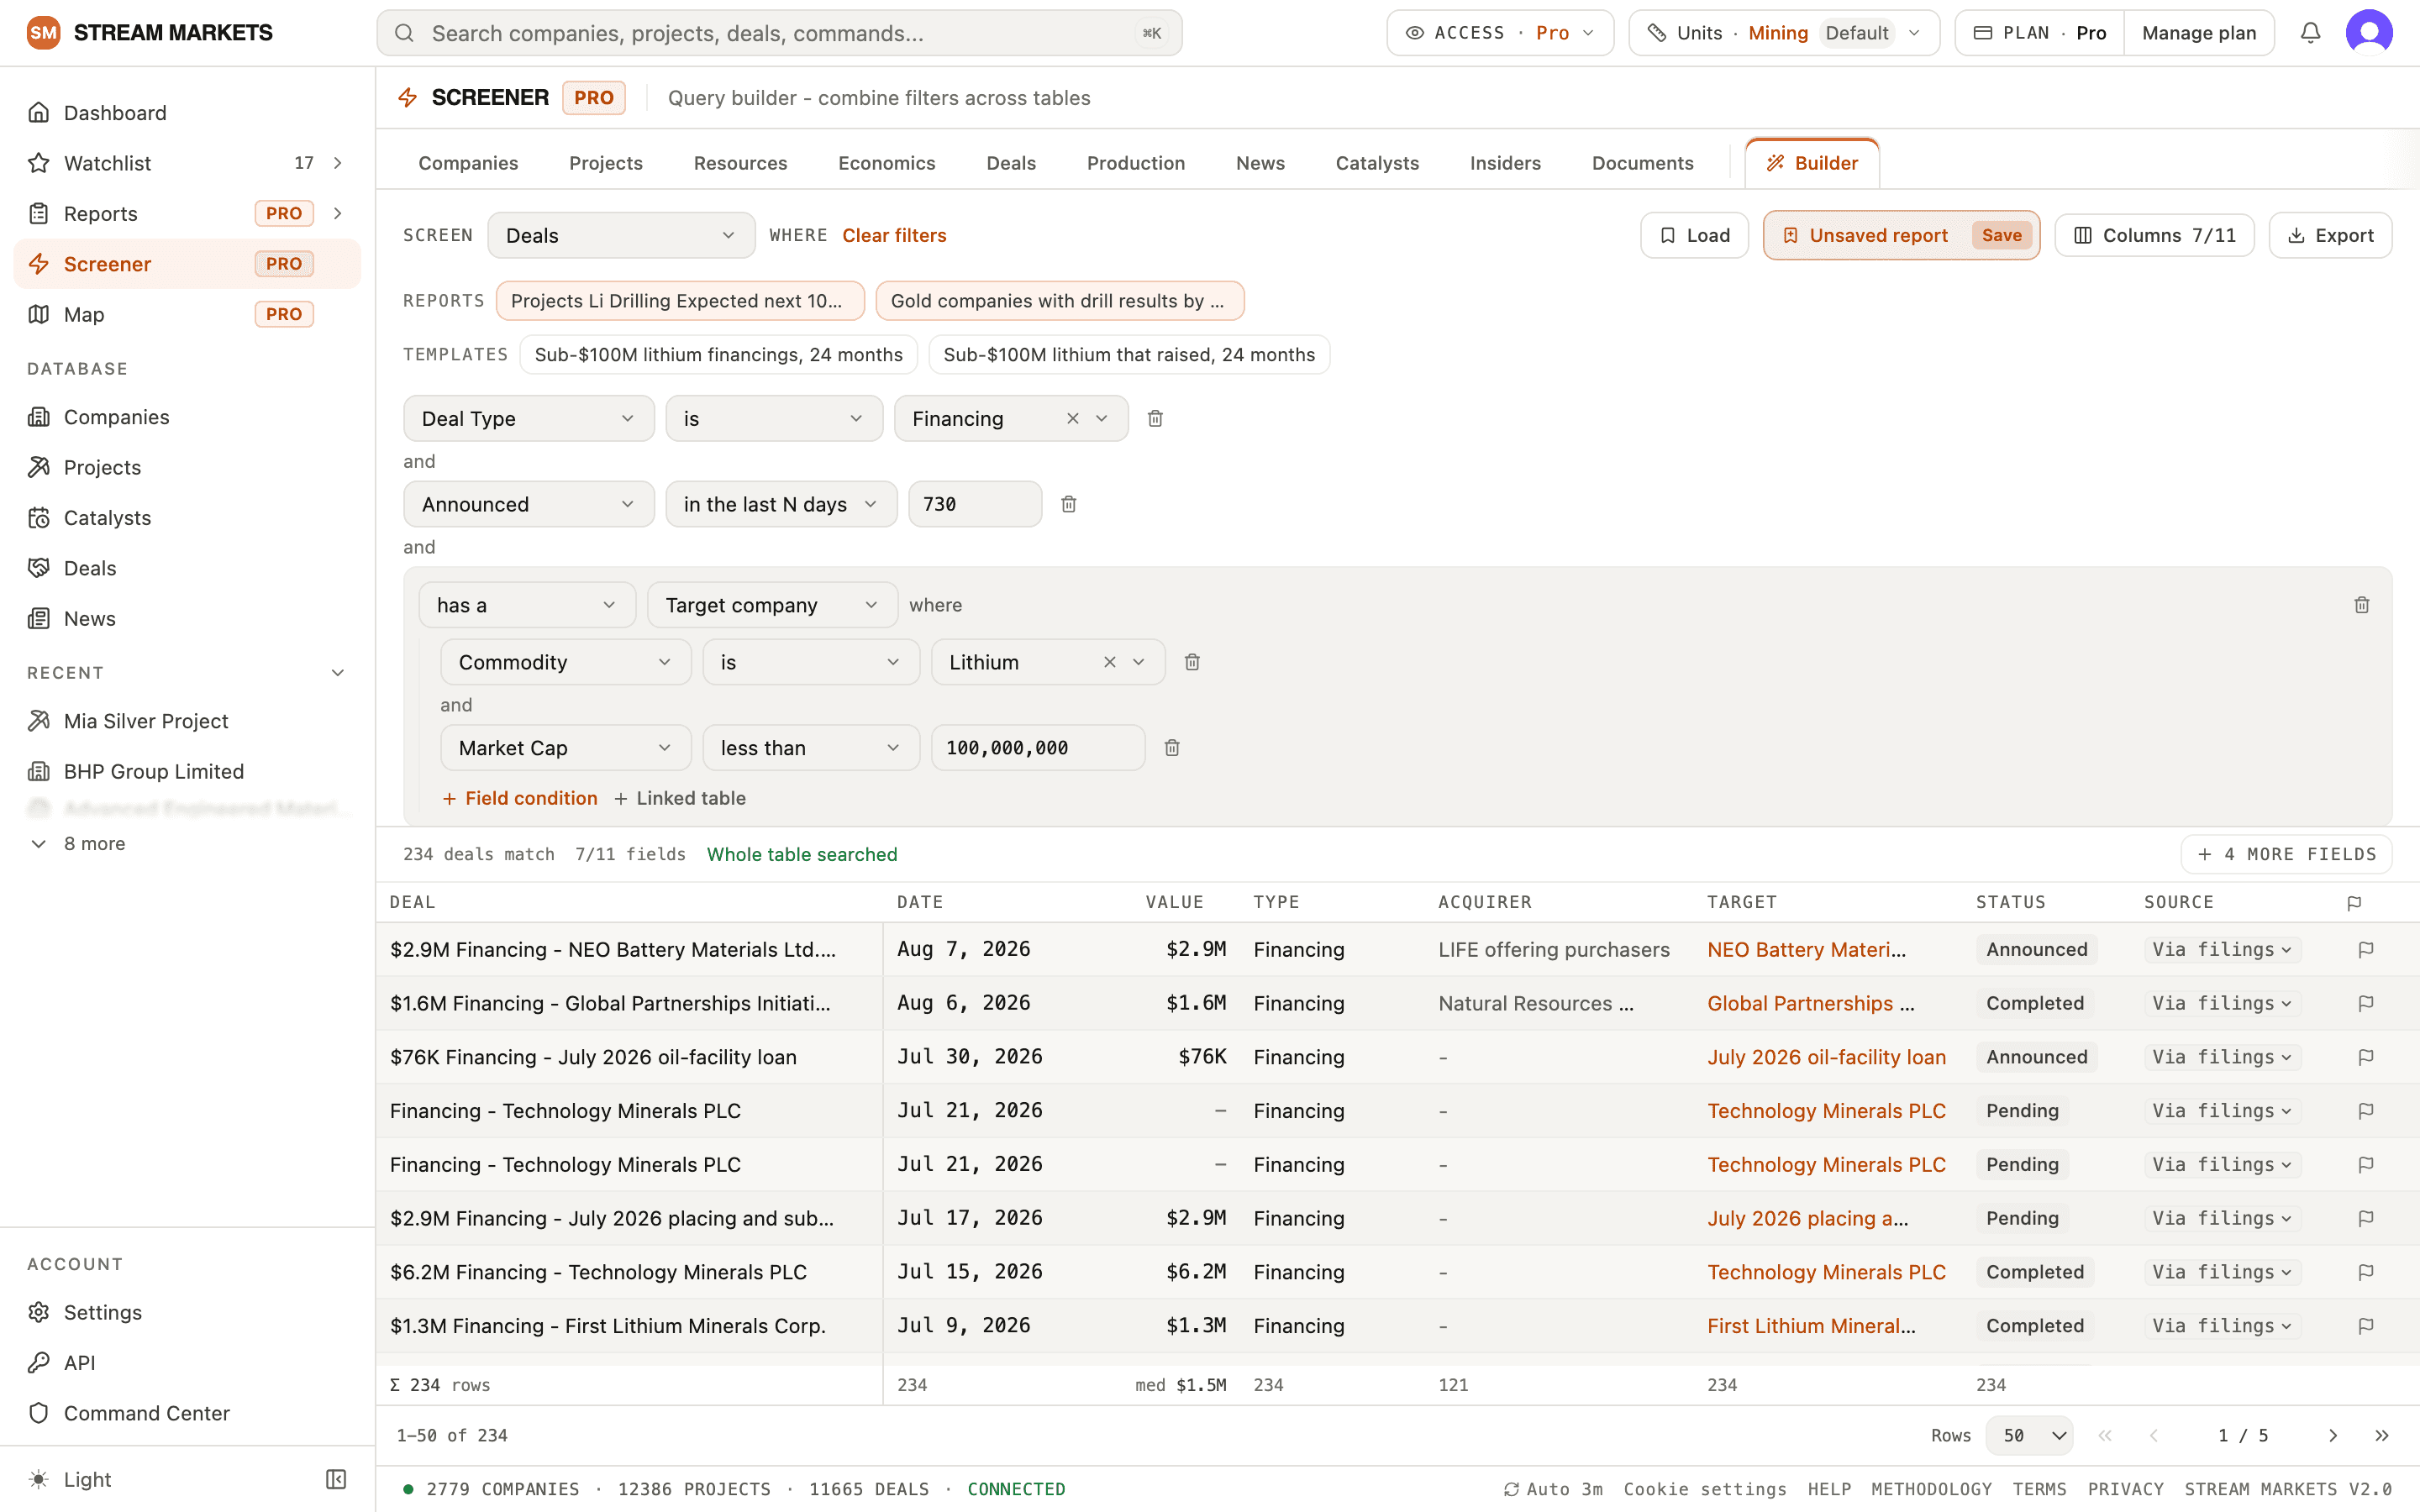
Task: Flag the First Lithium Minerals deal row
Action: [x=2365, y=1326]
